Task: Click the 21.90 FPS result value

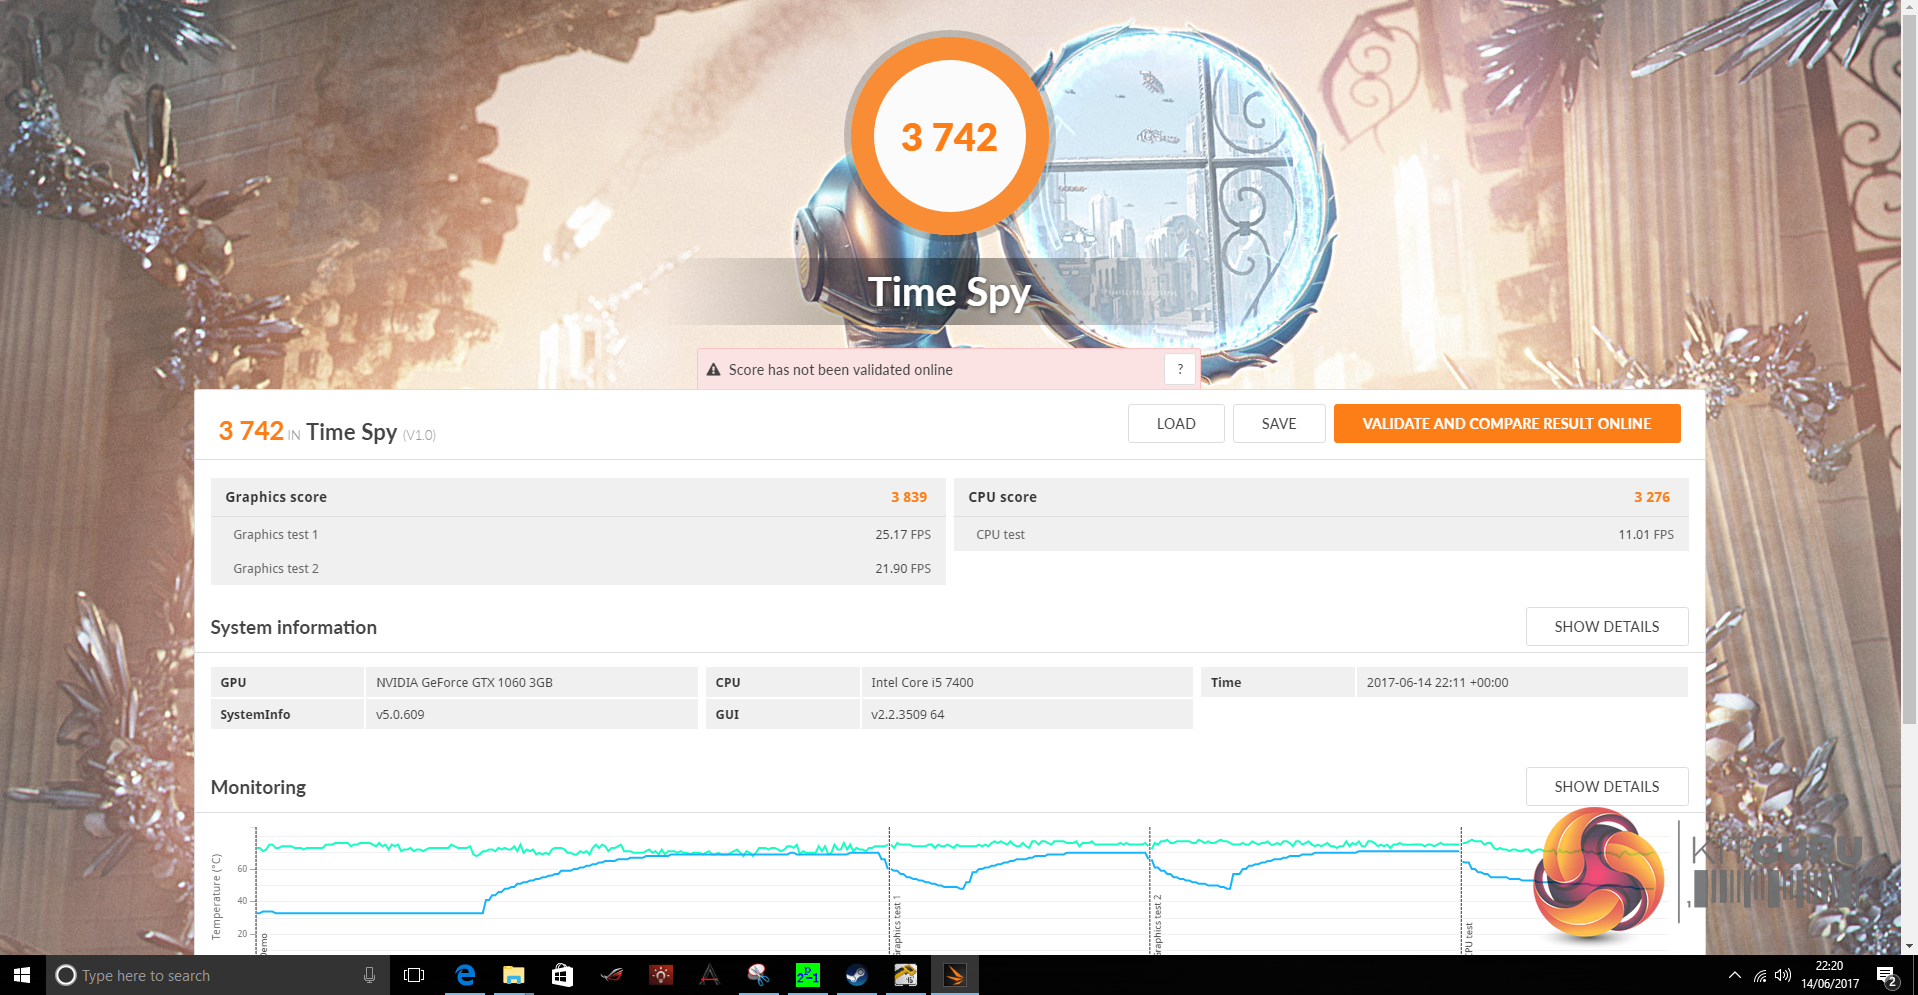Action: click(x=903, y=569)
